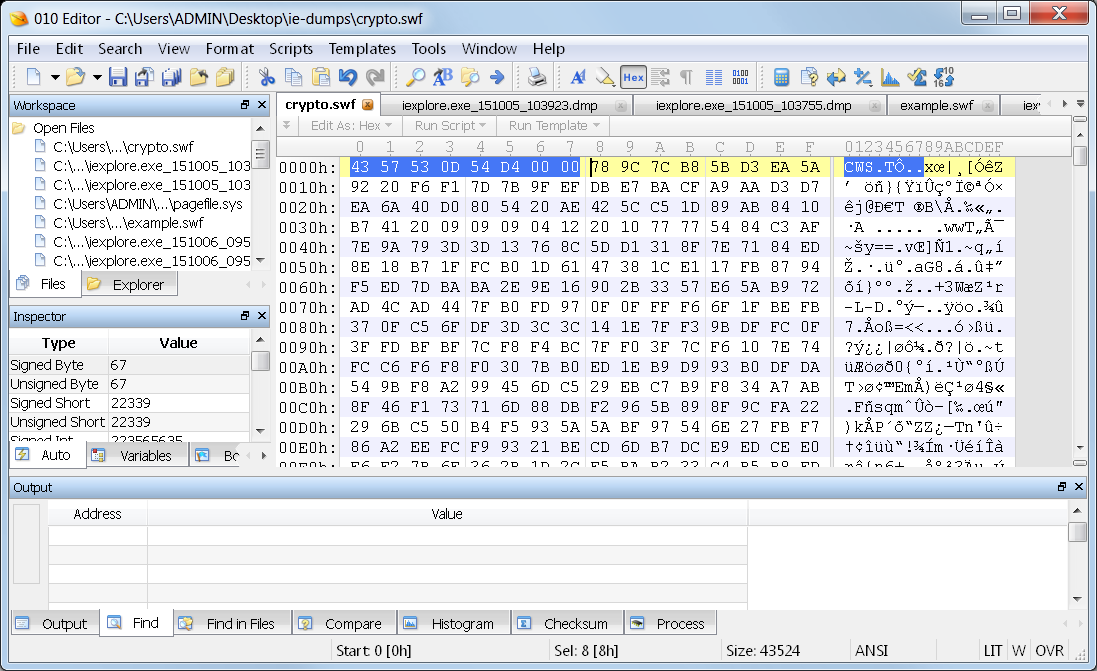1097x671 pixels.
Task: Click the Goto blue arrow icon
Action: 497,77
